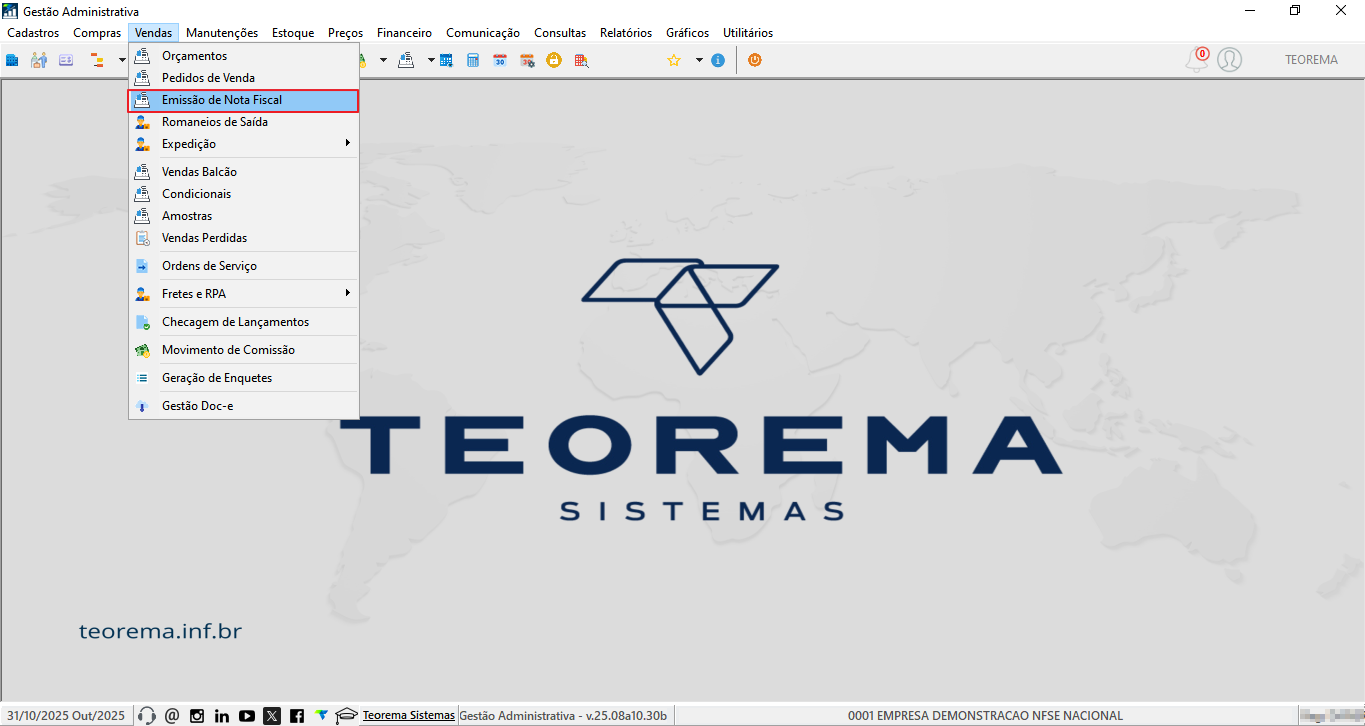Screen dimensions: 1365x726
Task: Open the Manutenções menu
Action: pyautogui.click(x=222, y=33)
